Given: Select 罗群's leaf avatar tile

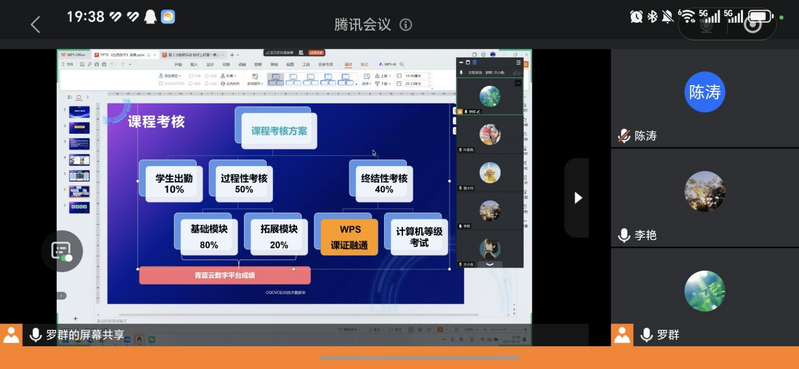Looking at the screenshot, I should 705,291.
